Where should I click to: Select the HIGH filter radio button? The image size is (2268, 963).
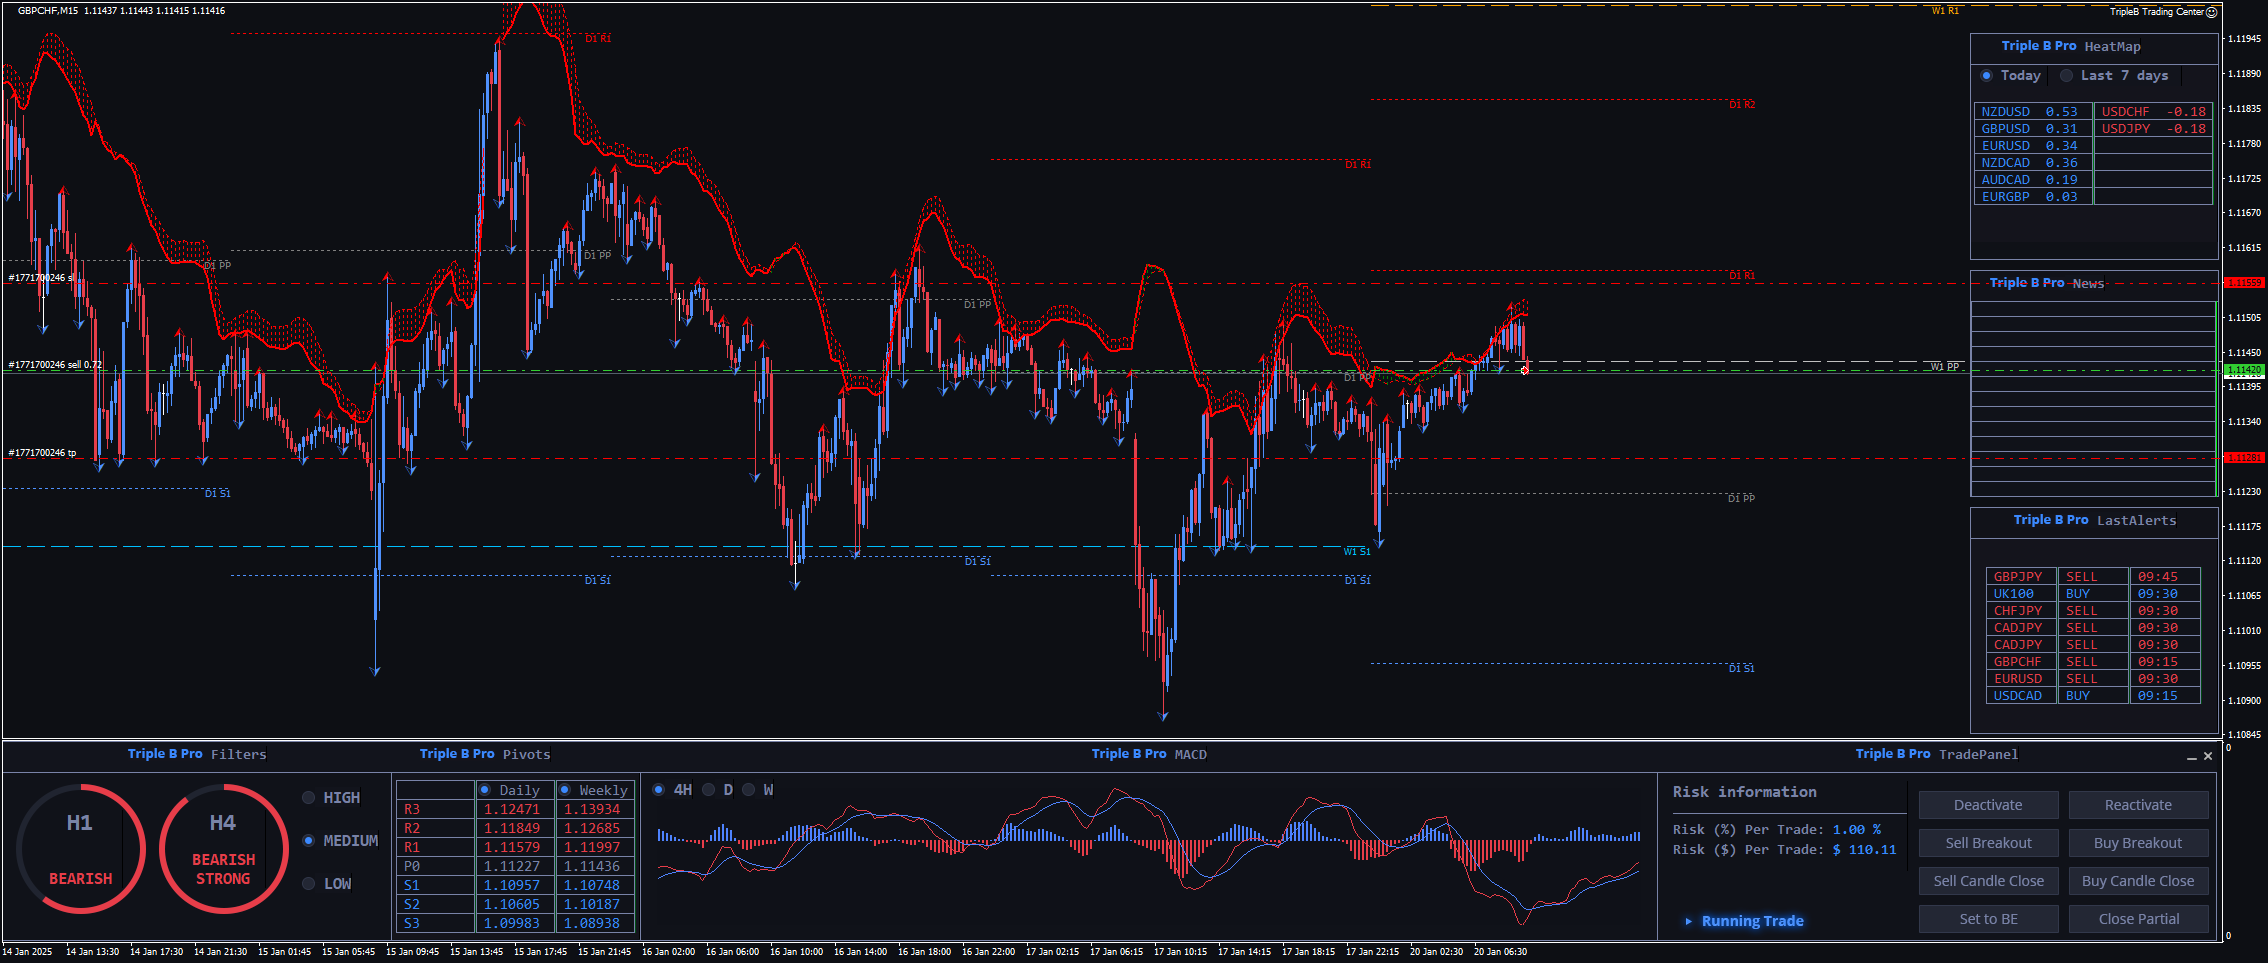(309, 798)
